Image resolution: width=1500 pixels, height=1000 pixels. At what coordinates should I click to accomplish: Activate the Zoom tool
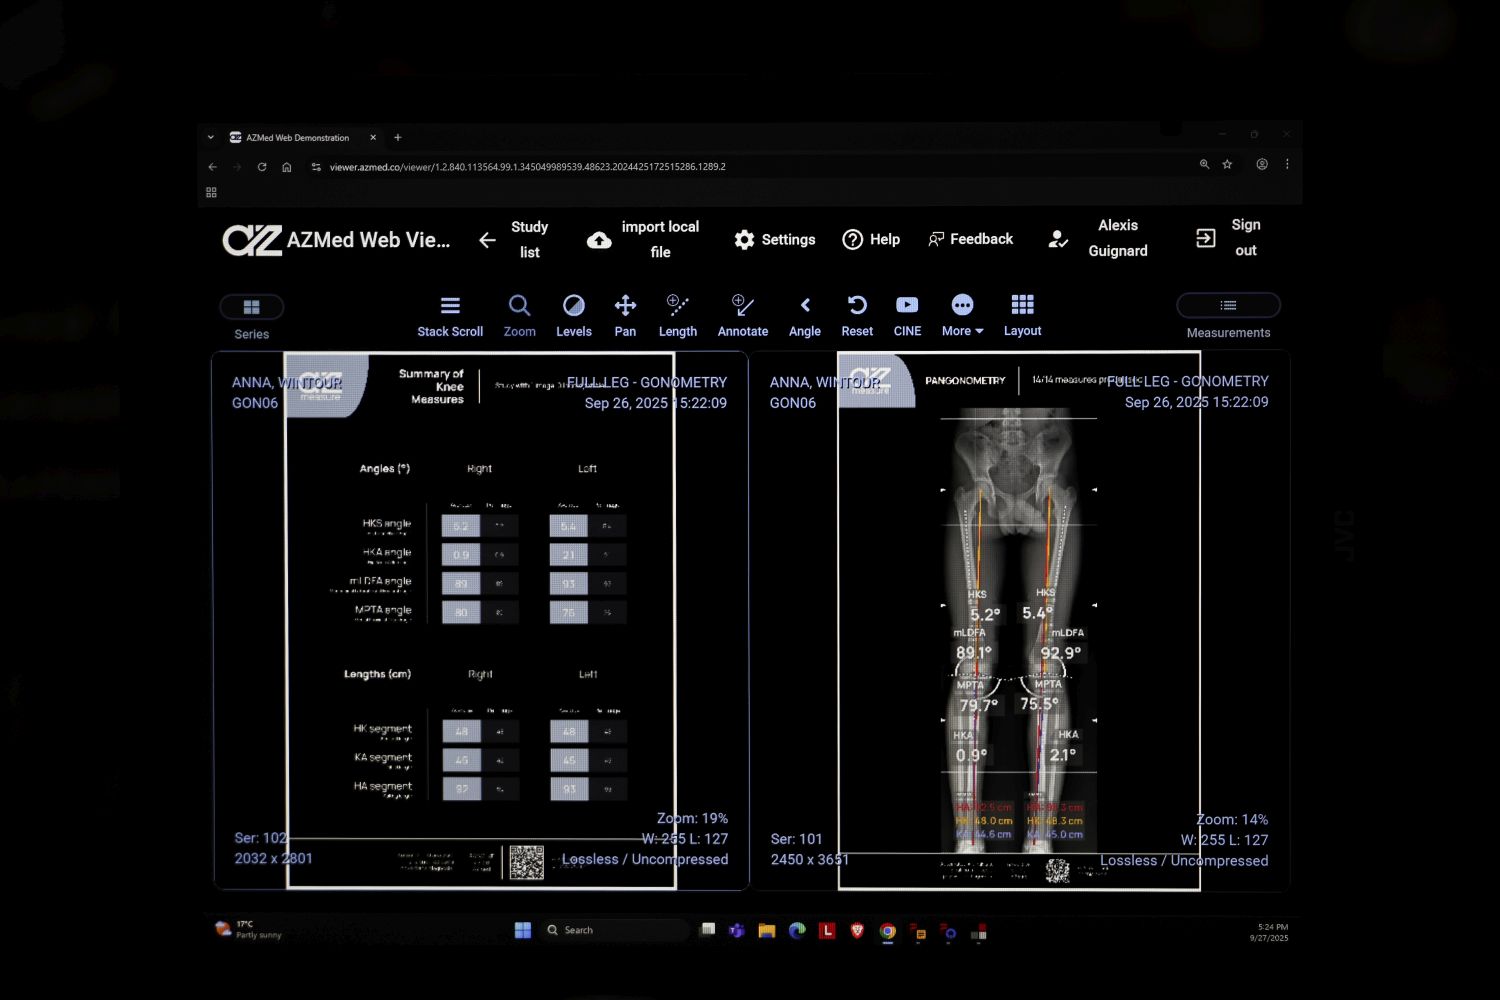coord(519,315)
